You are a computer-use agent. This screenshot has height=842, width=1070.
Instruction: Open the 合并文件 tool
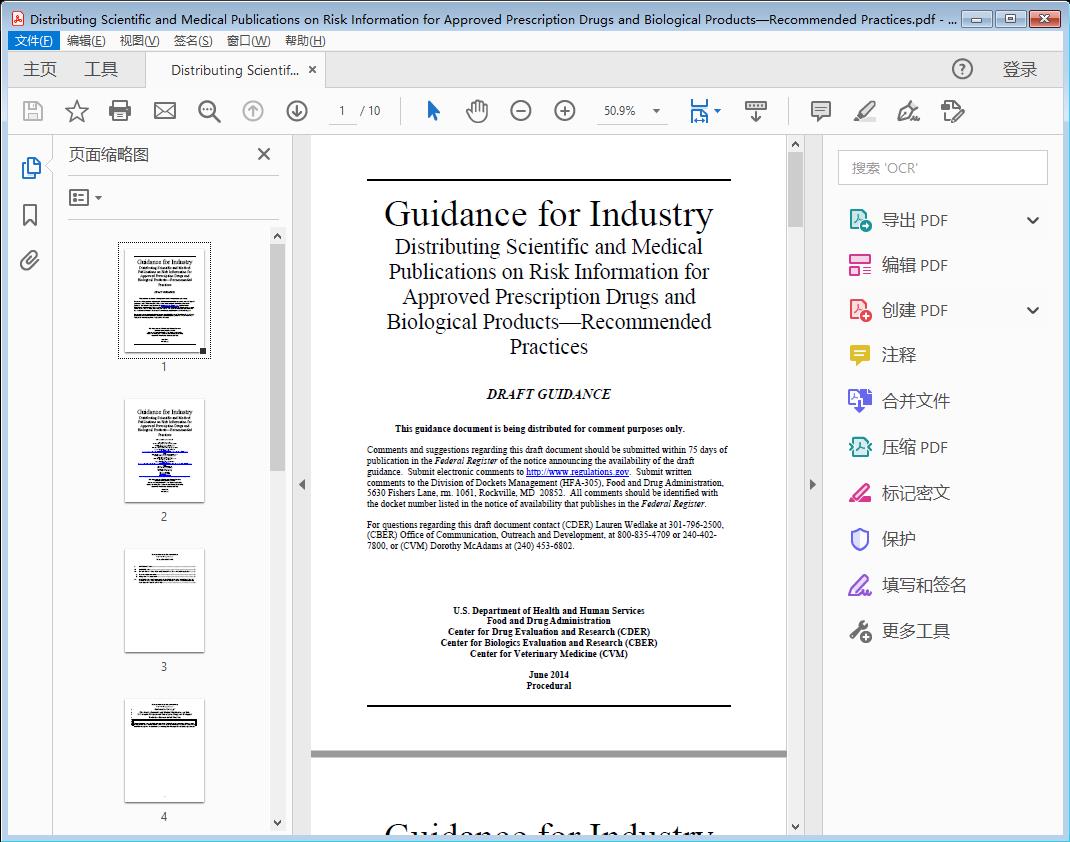(x=899, y=401)
